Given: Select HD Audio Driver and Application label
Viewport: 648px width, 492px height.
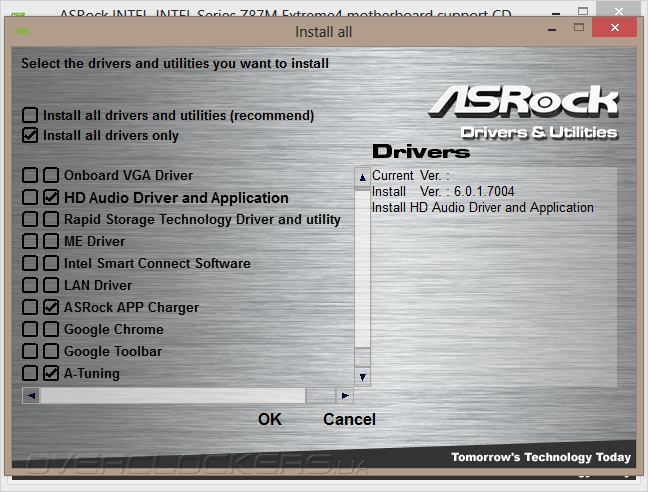Looking at the screenshot, I should [x=176, y=197].
